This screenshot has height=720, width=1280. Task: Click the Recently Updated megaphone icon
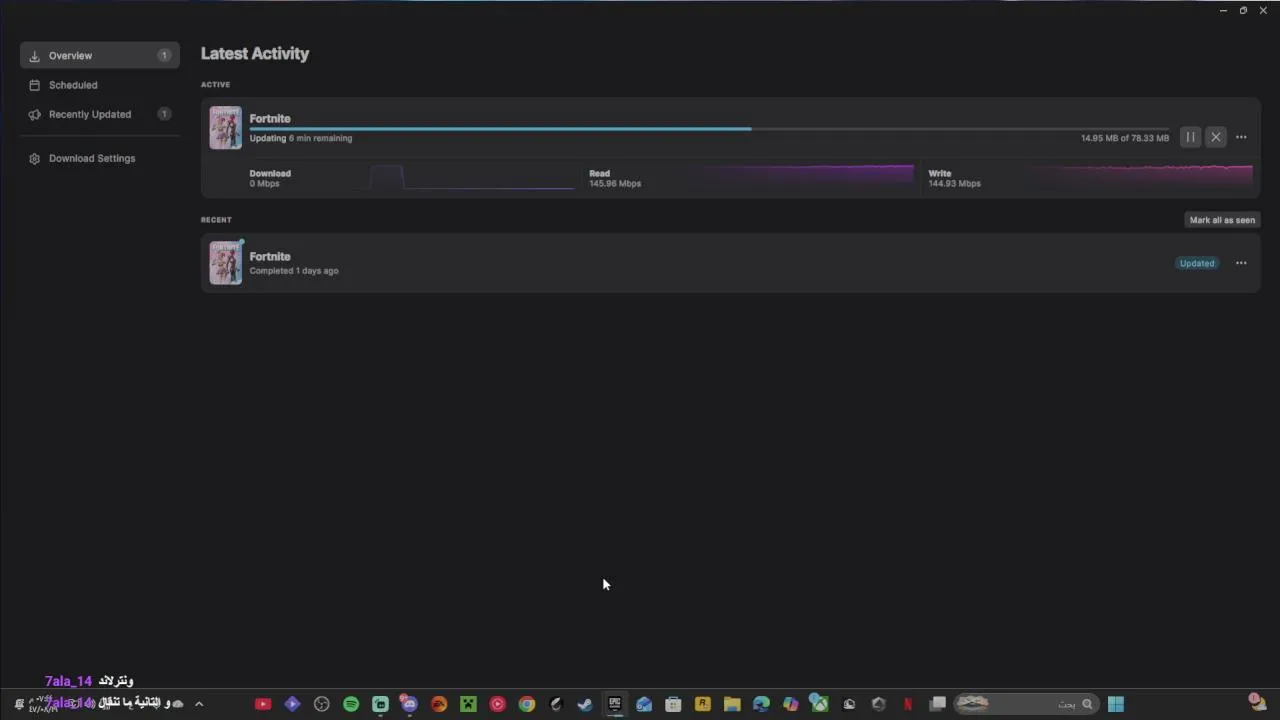click(34, 114)
